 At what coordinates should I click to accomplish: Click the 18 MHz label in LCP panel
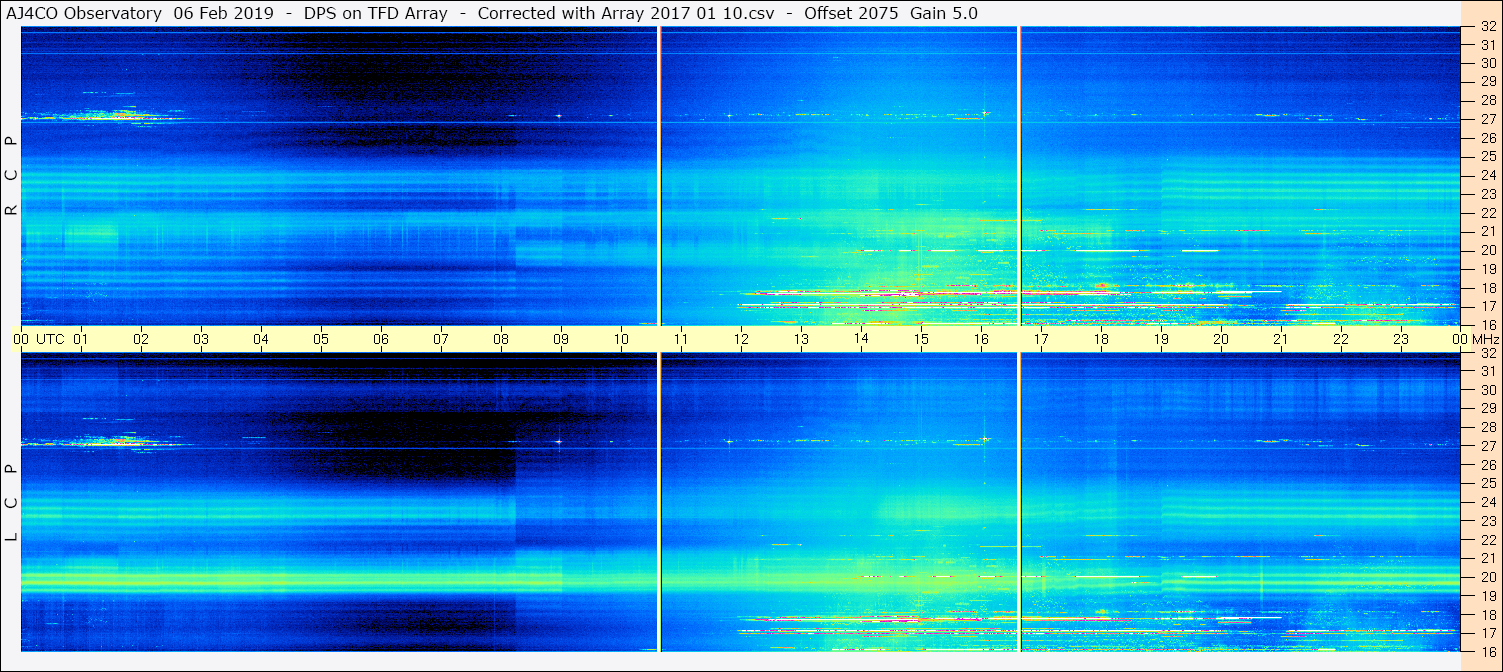point(1487,615)
